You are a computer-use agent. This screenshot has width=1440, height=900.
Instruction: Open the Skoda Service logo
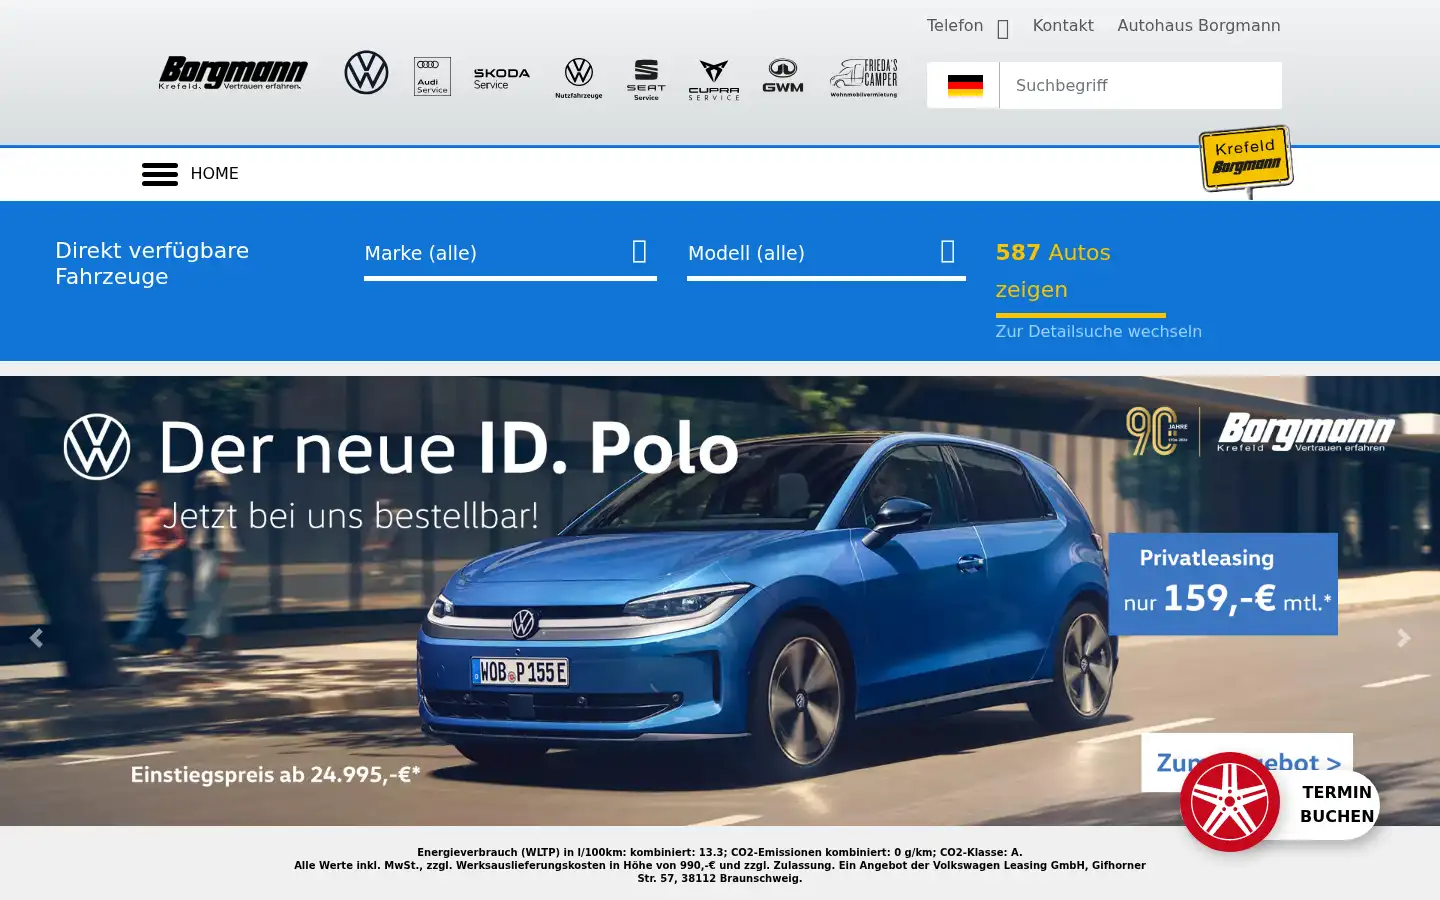[501, 78]
